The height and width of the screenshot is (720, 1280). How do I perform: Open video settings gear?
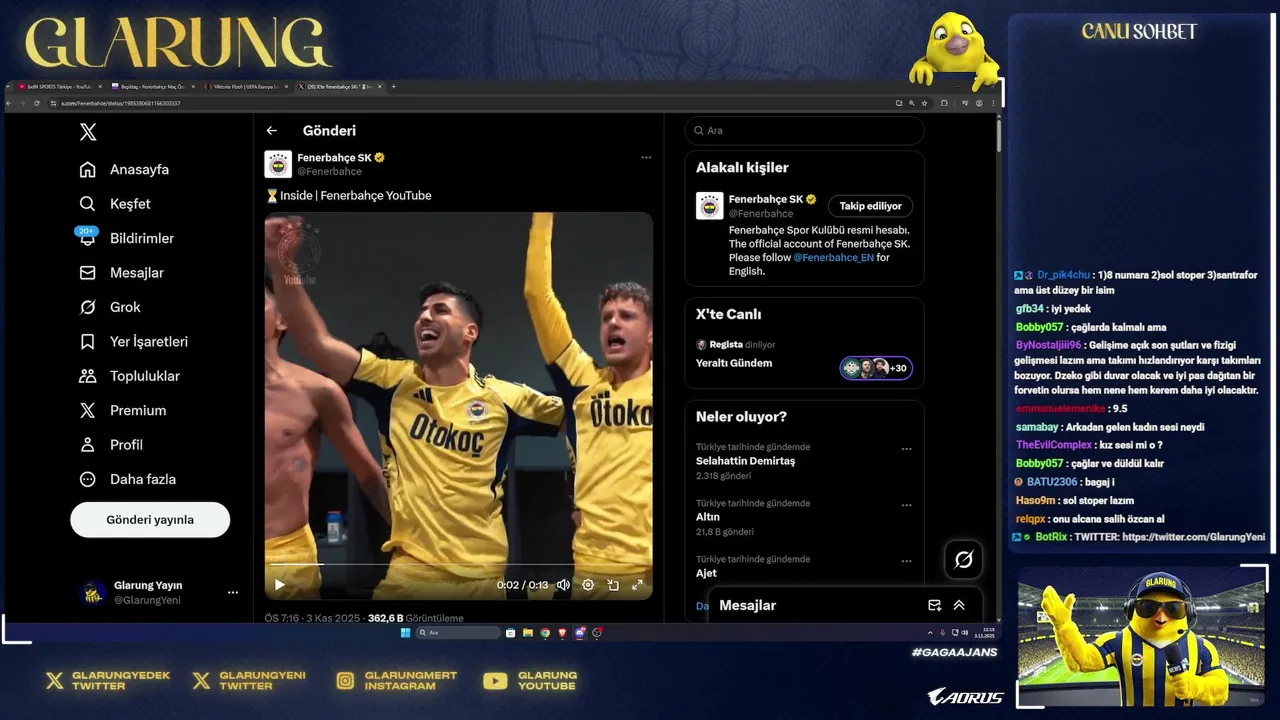pos(588,585)
